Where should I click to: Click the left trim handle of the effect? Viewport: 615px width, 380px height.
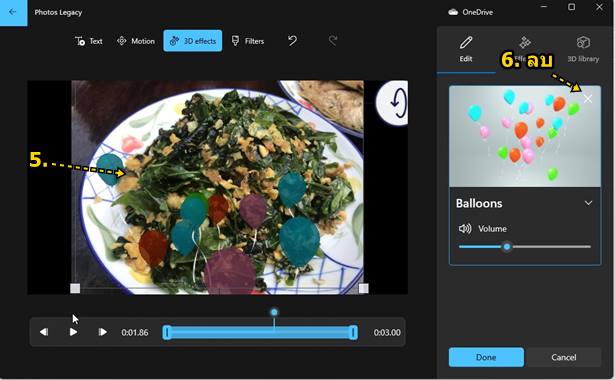point(167,333)
